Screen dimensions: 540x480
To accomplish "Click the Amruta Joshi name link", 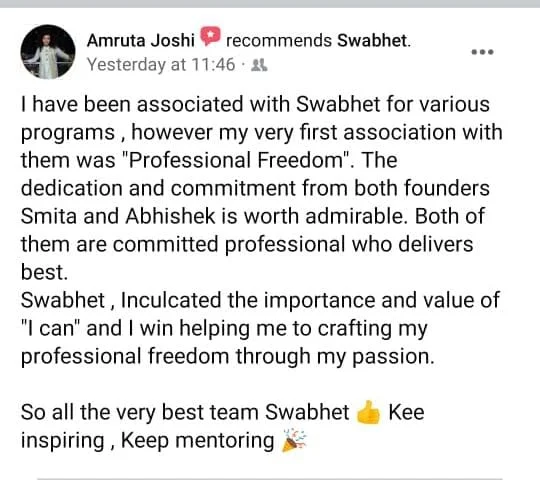I will point(141,41).
